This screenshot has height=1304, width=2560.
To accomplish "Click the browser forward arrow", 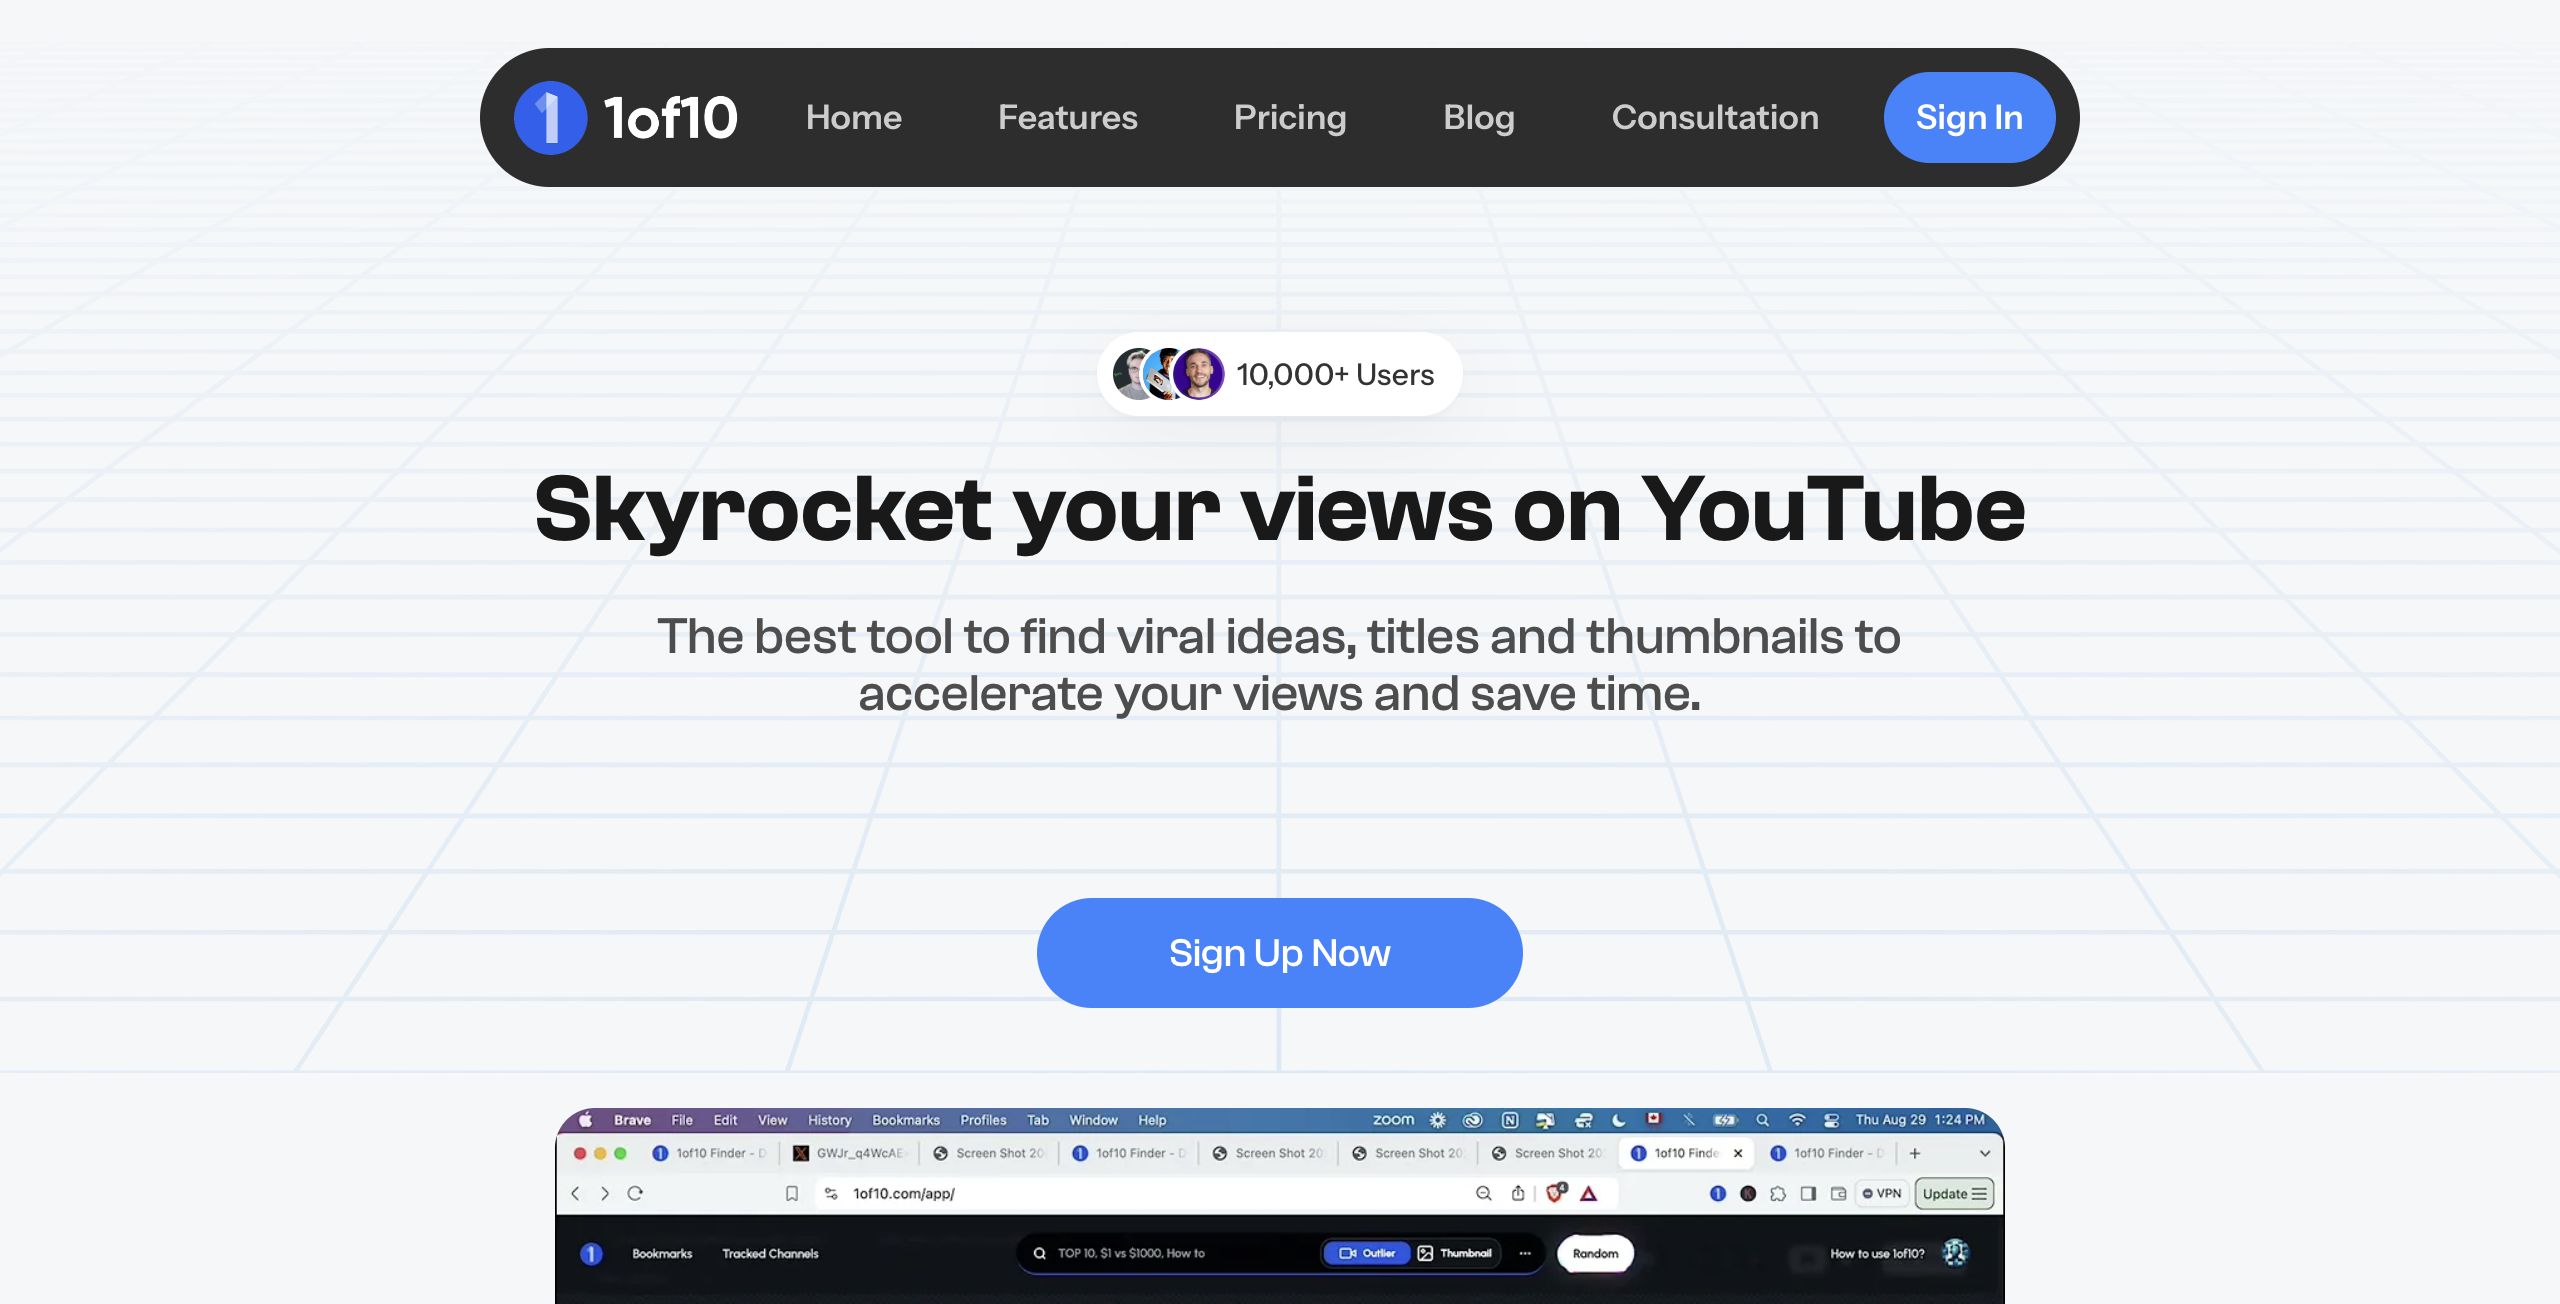I will tap(604, 1193).
